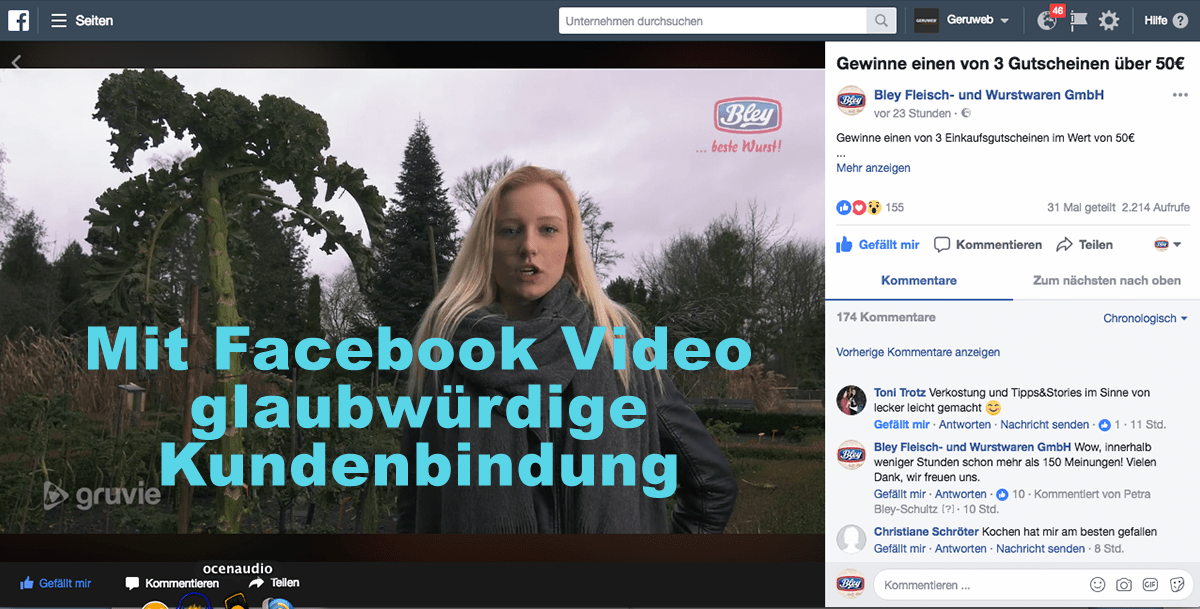Image resolution: width=1200 pixels, height=609 pixels.
Task: Click 'Kommentieren' below the video
Action: (172, 583)
